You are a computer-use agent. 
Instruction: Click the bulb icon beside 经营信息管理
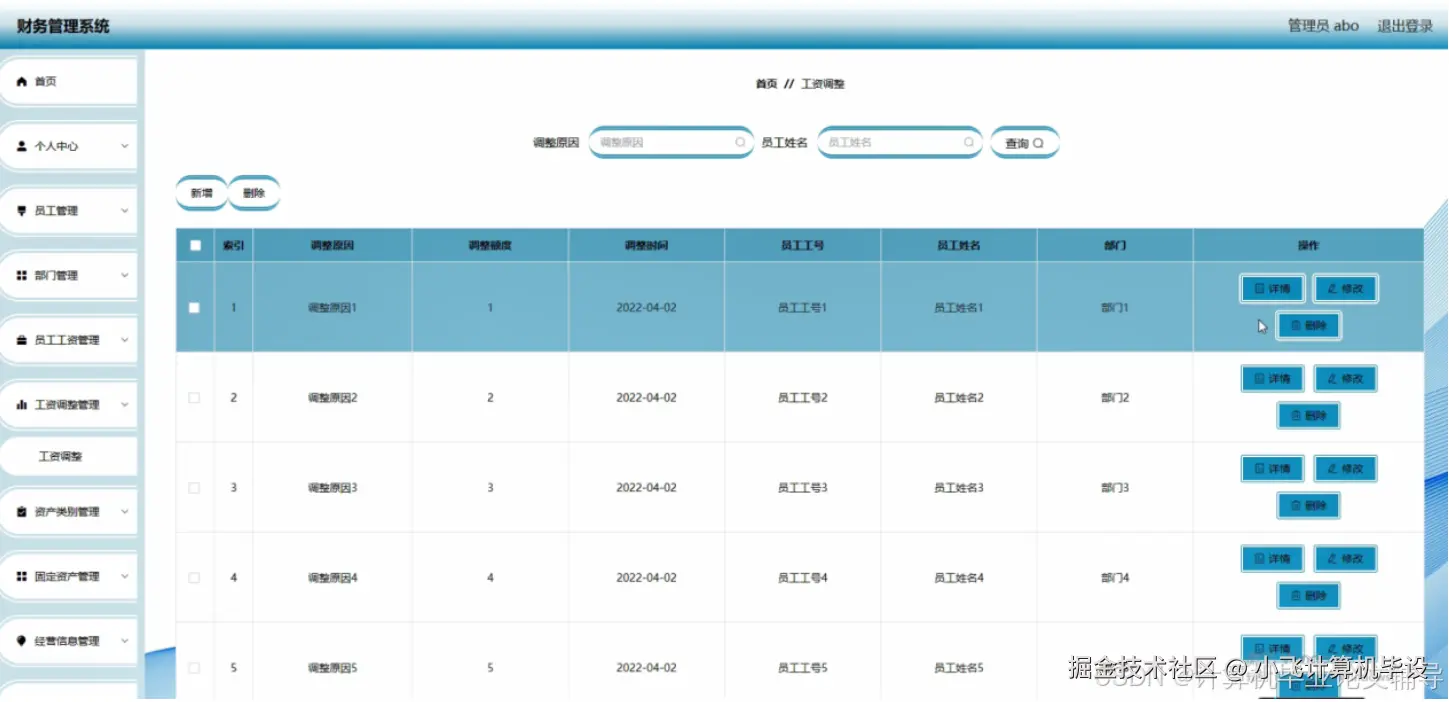[x=22, y=641]
